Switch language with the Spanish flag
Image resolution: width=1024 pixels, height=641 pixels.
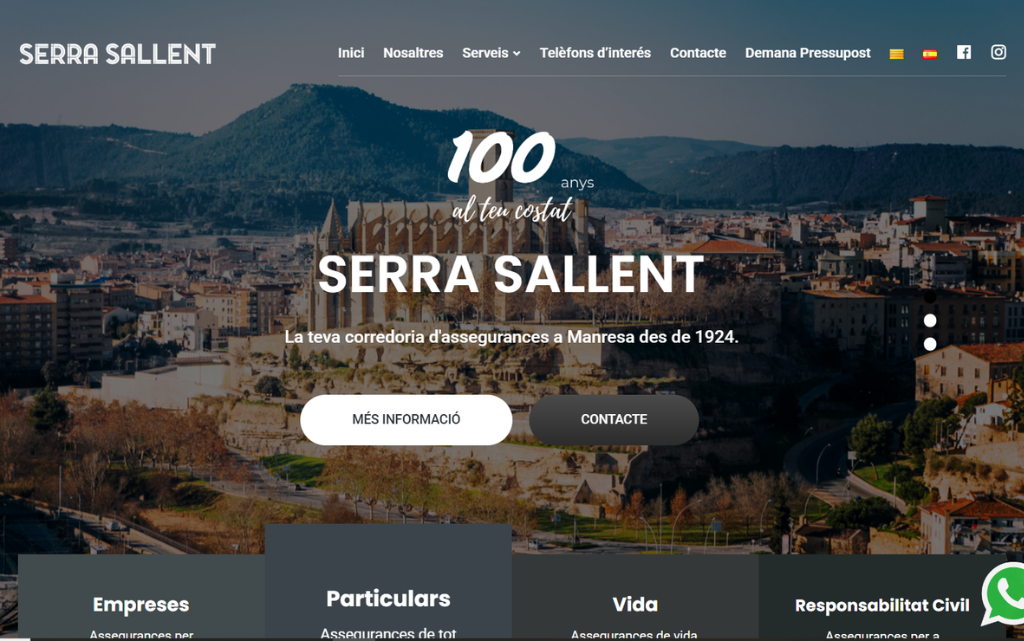pyautogui.click(x=929, y=54)
